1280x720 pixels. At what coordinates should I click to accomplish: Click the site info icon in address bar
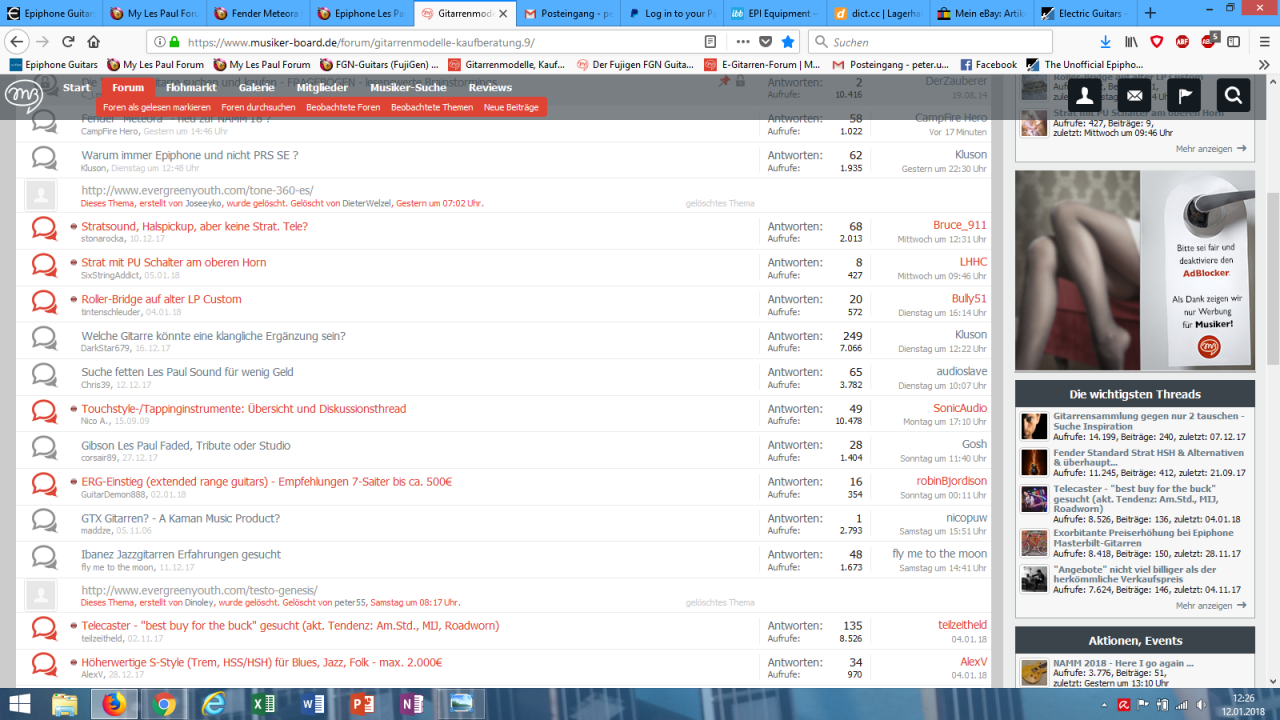click(158, 42)
